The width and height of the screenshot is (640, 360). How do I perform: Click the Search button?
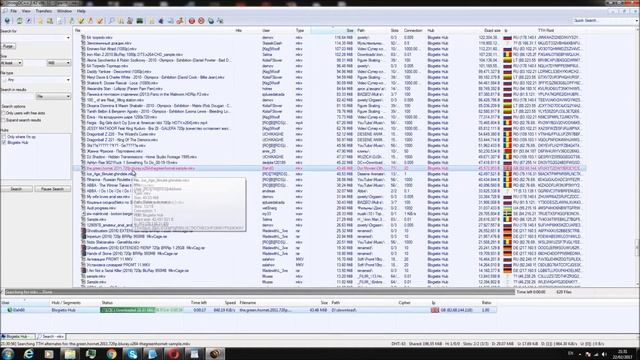(16, 189)
